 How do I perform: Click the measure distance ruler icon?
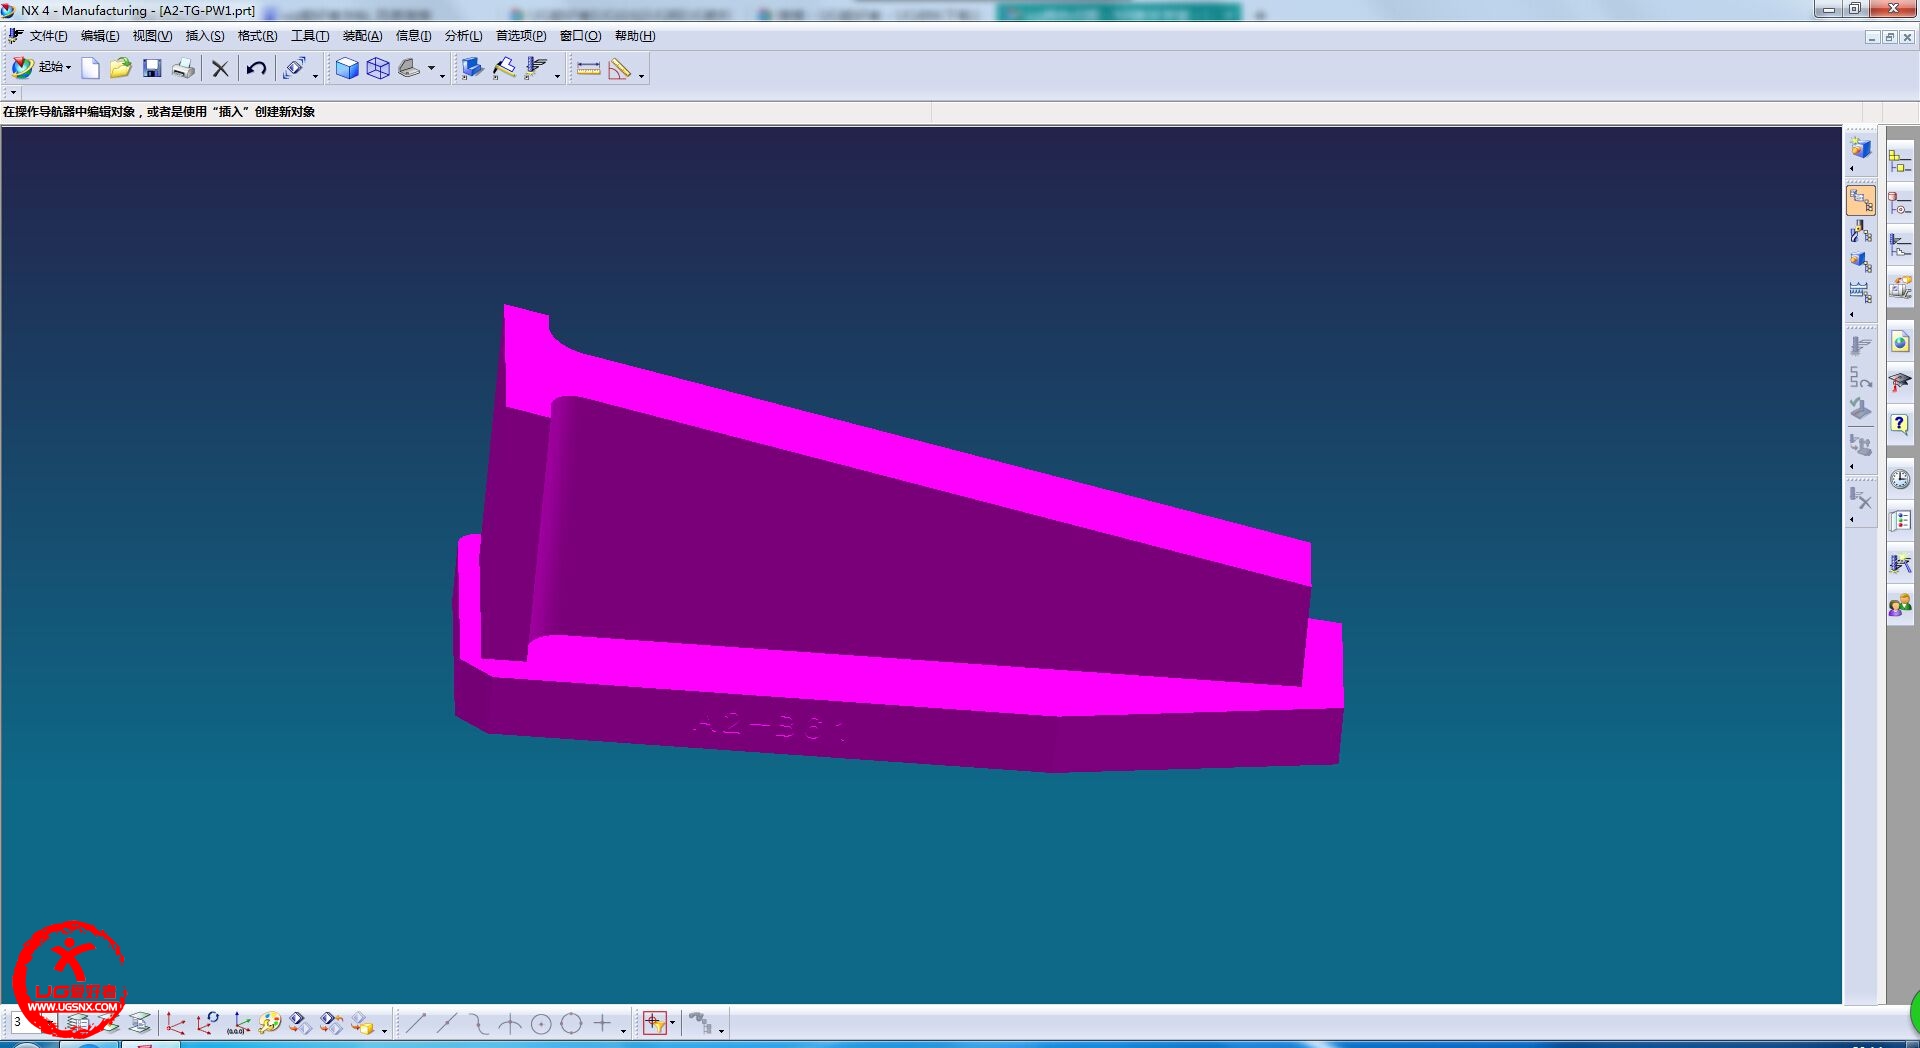[x=589, y=68]
